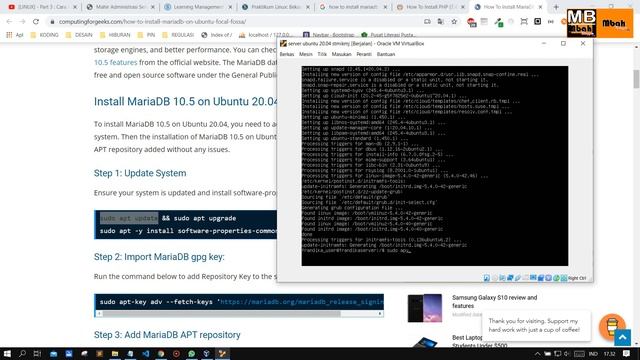The width and height of the screenshot is (640, 360).
Task: Click the 'Step 2: Import MariaDB gpg key:' heading
Action: point(159,257)
